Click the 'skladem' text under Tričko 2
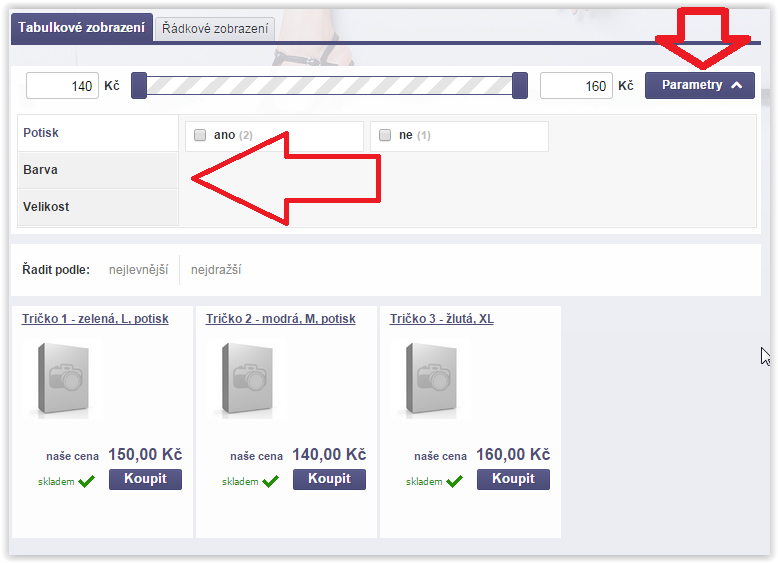 [240, 482]
